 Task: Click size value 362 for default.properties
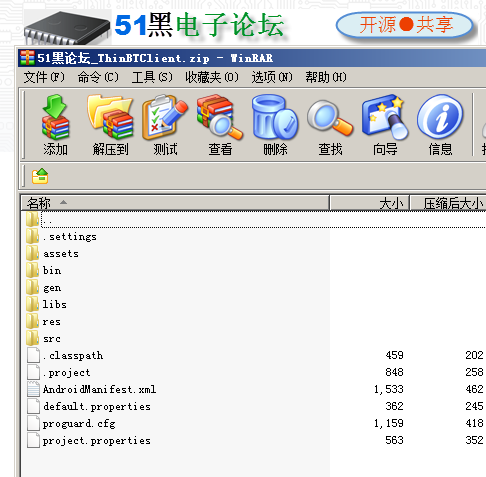point(395,406)
